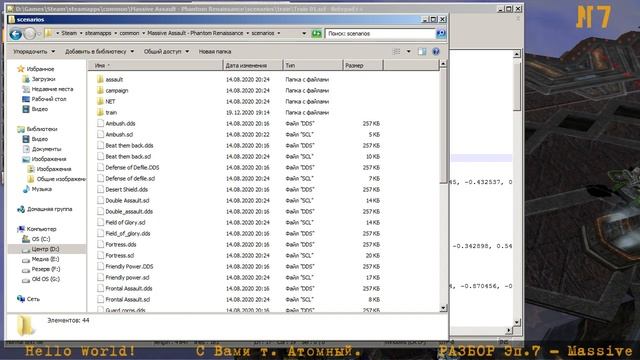Viewport: 640px width, 360px height.
Task: Open the Общий доступ dropdown
Action: (x=166, y=51)
